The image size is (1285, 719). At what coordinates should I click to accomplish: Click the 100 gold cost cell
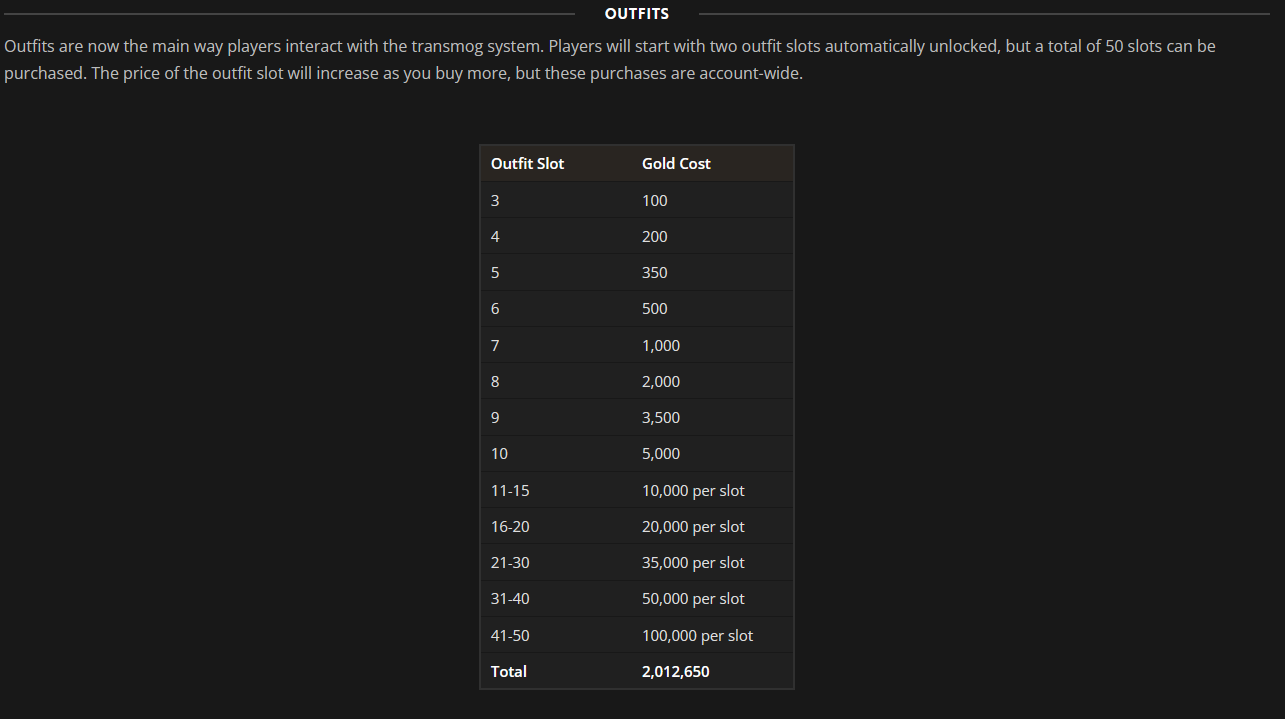pos(655,200)
